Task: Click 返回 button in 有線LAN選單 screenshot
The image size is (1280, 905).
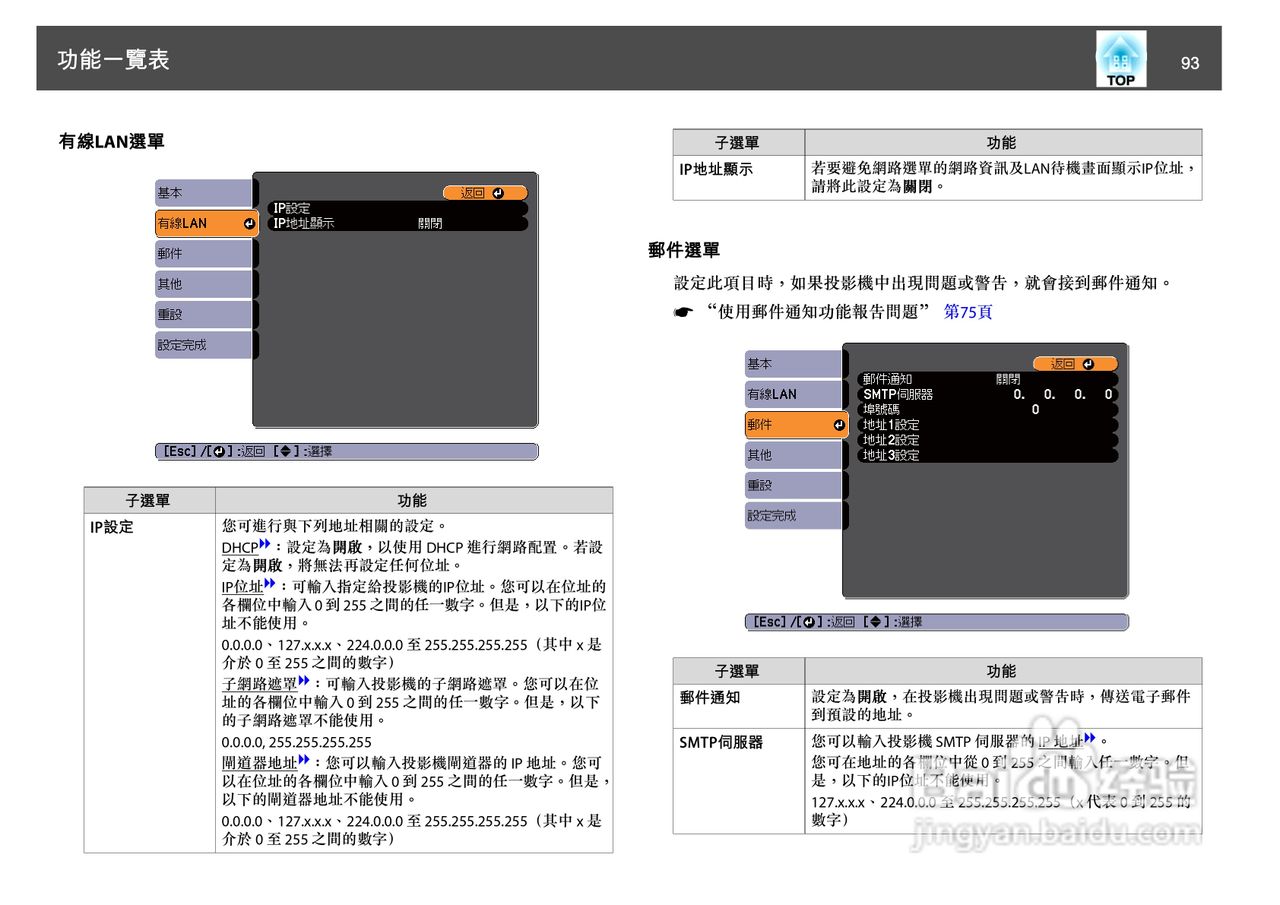Action: 485,193
